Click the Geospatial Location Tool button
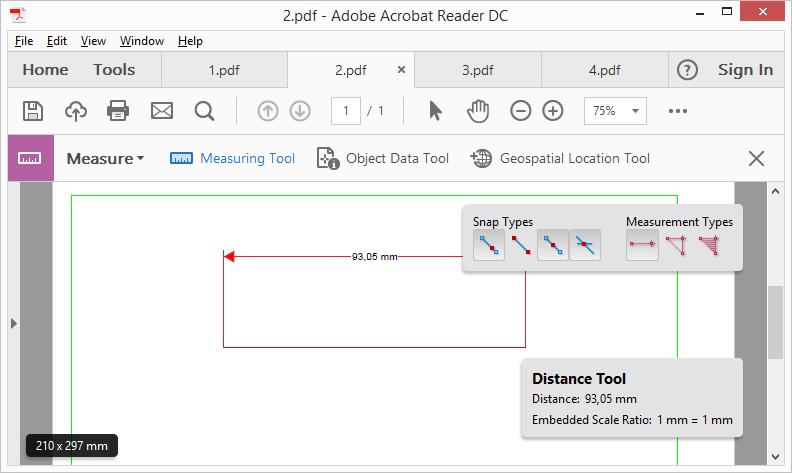This screenshot has height=473, width=792. 560,159
